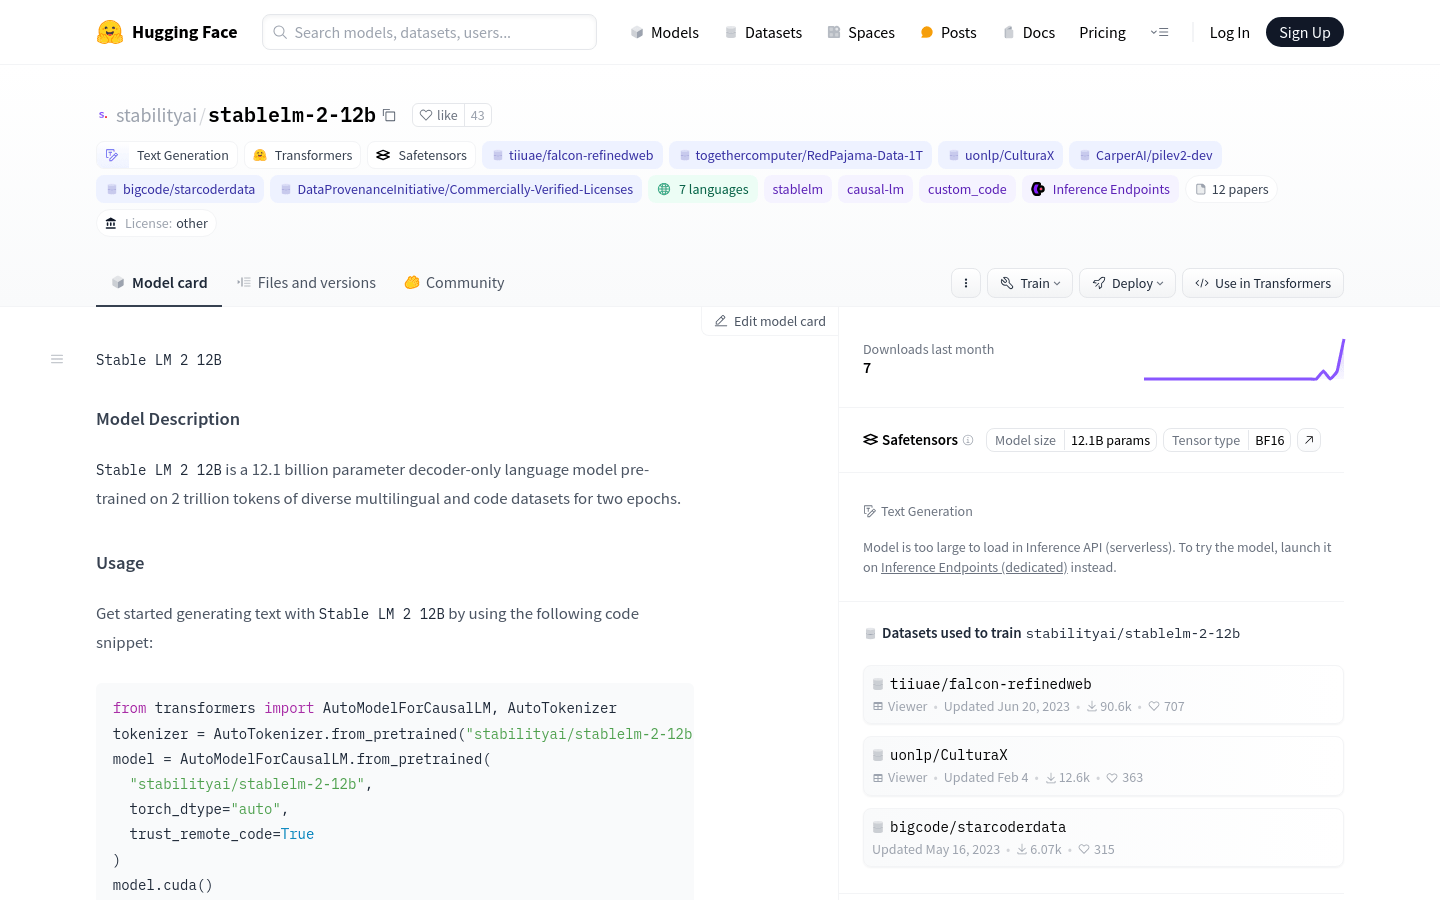The width and height of the screenshot is (1440, 900).
Task: Open the three-dot more options button
Action: tap(966, 283)
